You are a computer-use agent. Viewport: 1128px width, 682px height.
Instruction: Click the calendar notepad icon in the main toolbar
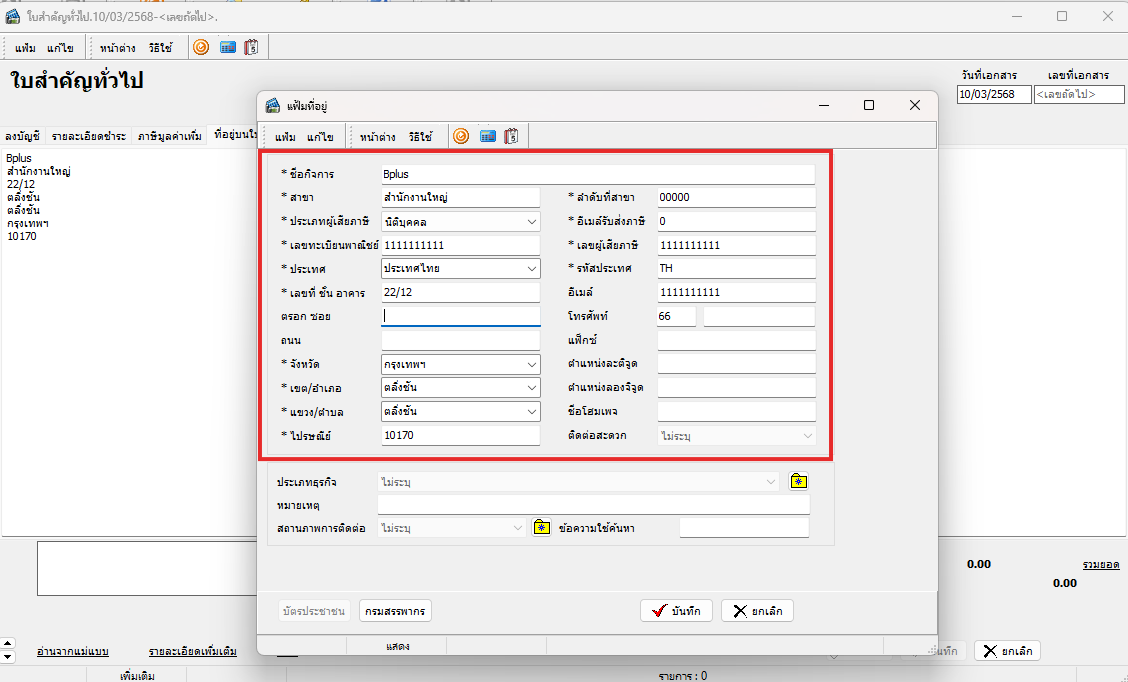251,47
